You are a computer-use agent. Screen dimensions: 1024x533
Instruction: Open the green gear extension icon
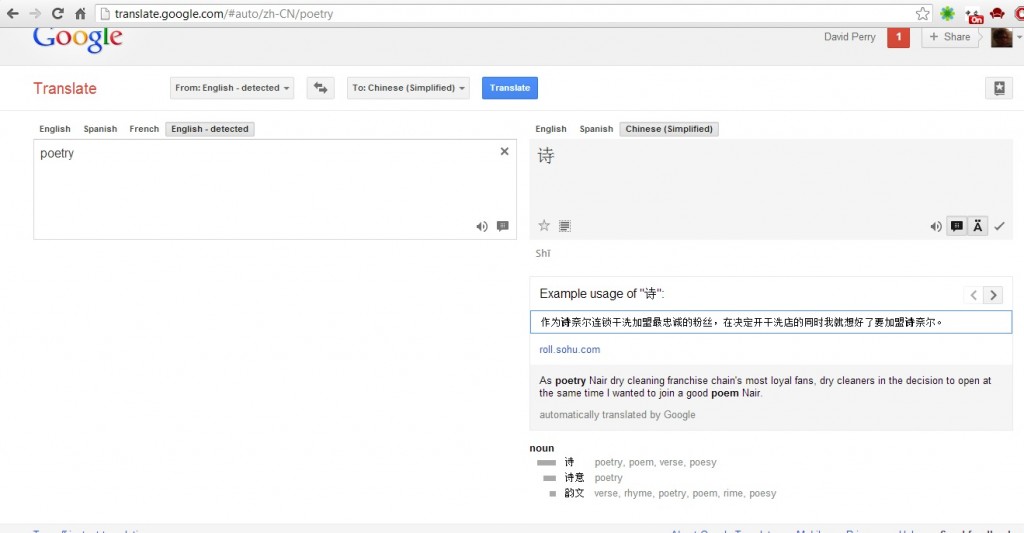[x=947, y=14]
